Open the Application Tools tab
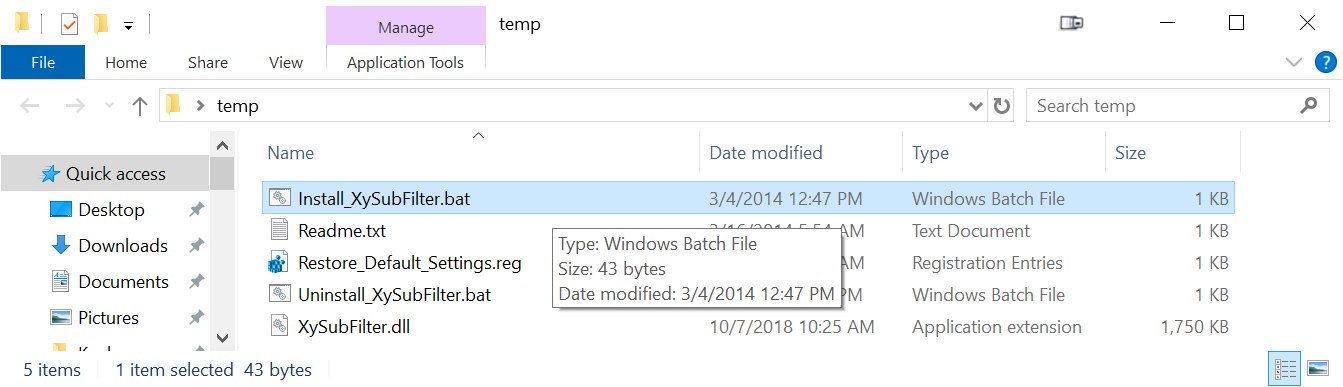This screenshot has width=1343, height=387. (x=405, y=62)
